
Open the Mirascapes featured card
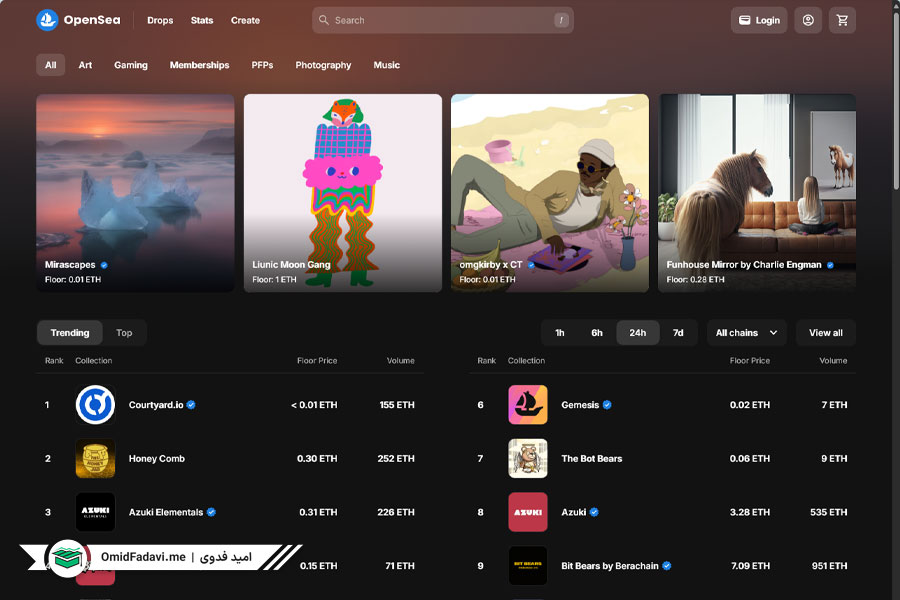click(135, 193)
